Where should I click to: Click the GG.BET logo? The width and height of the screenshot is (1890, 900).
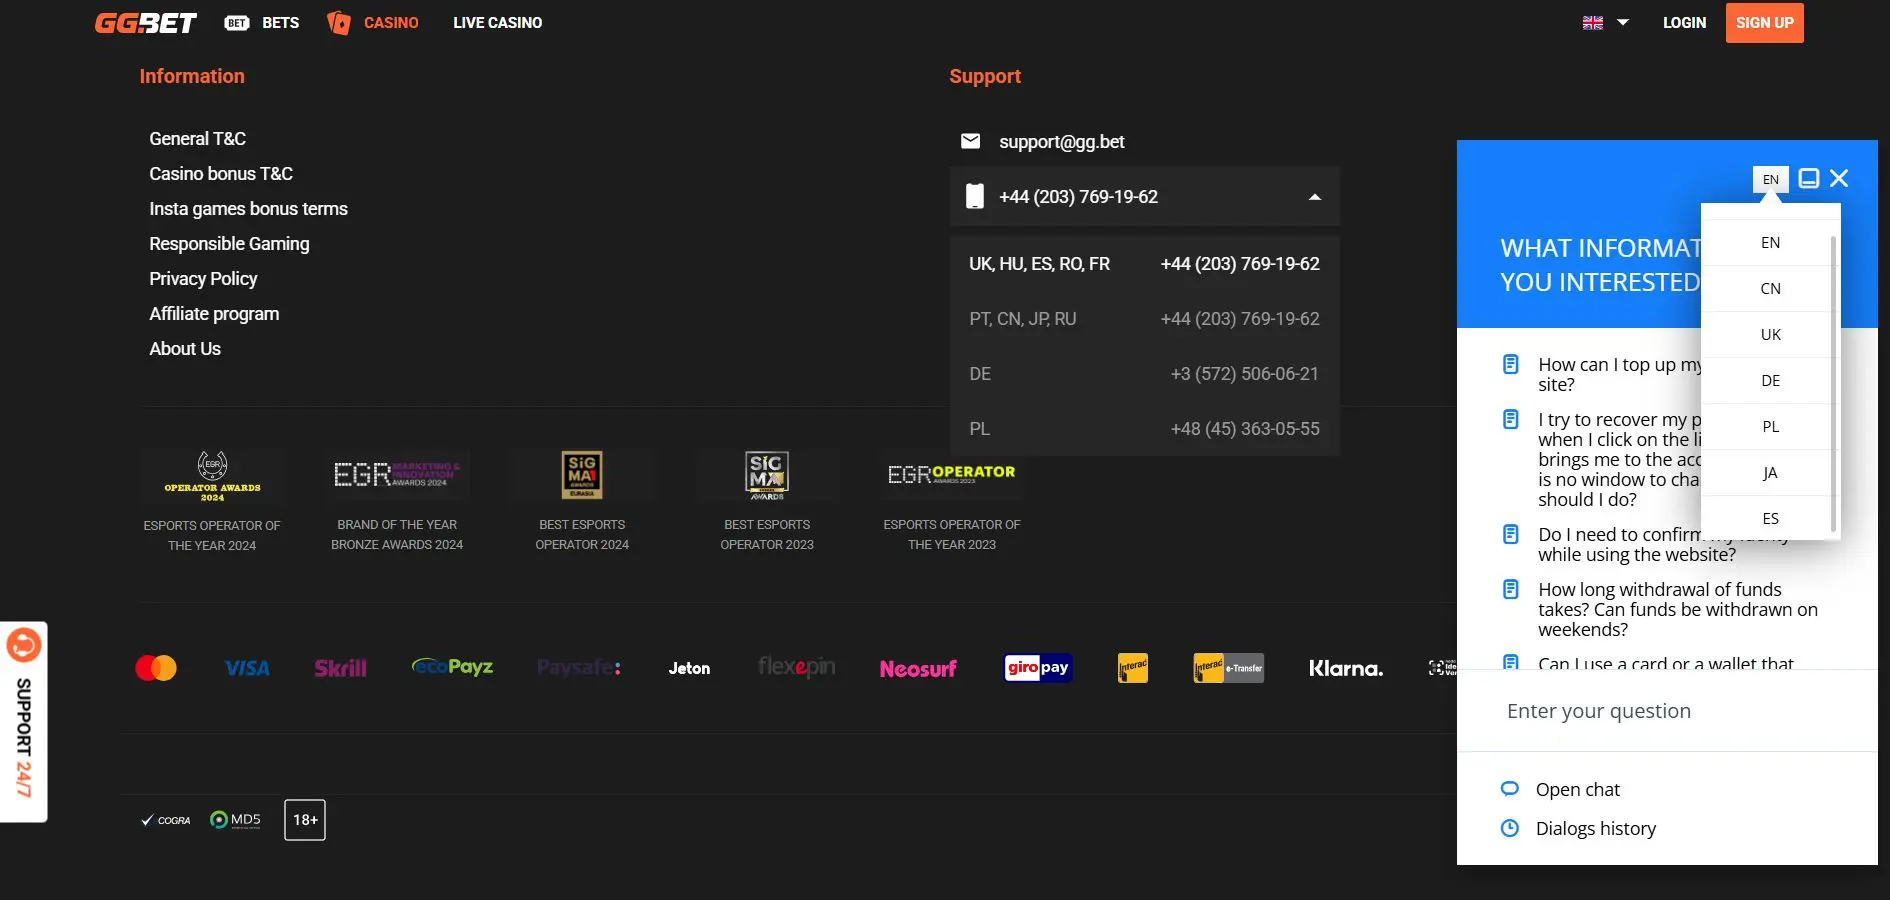pyautogui.click(x=145, y=23)
